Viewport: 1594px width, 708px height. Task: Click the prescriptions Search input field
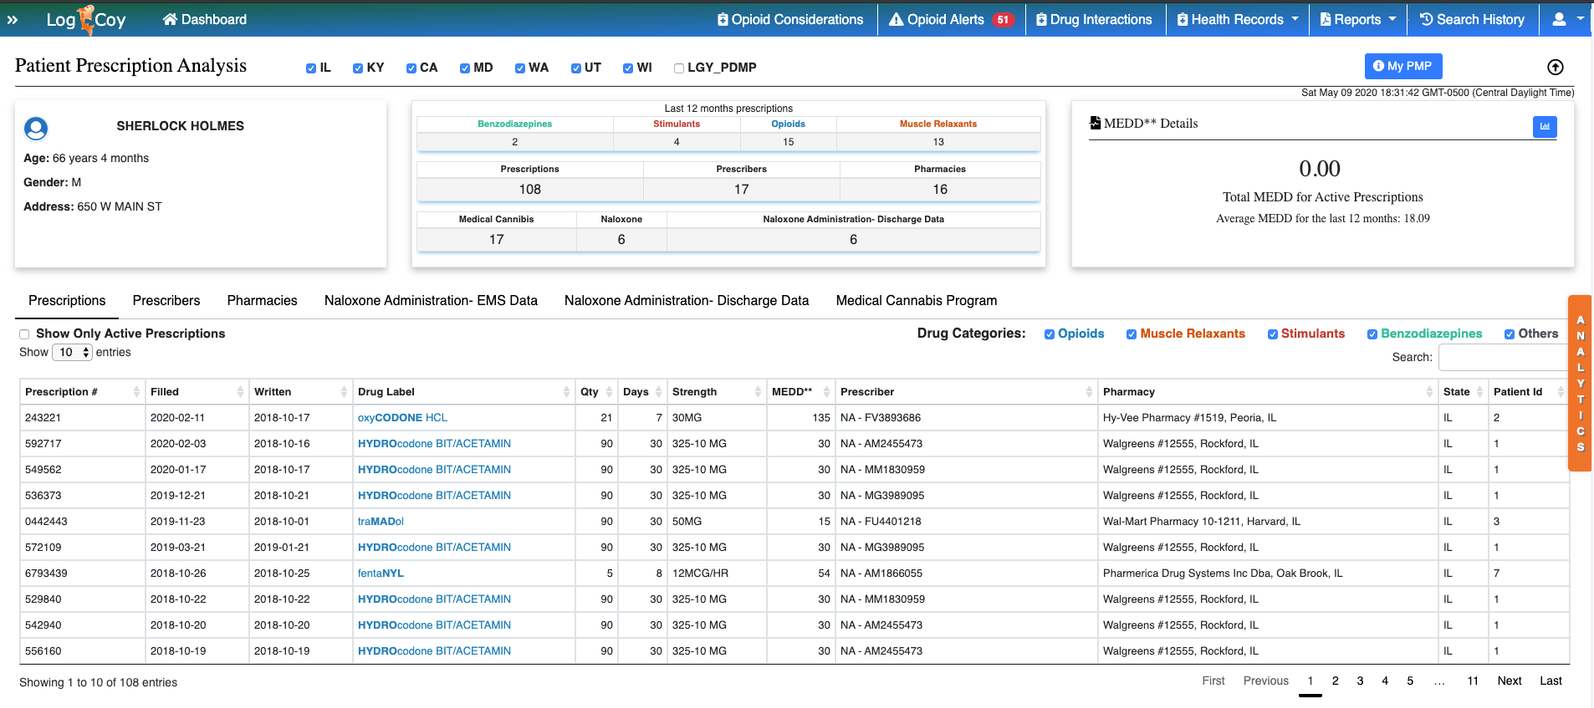pos(1502,357)
